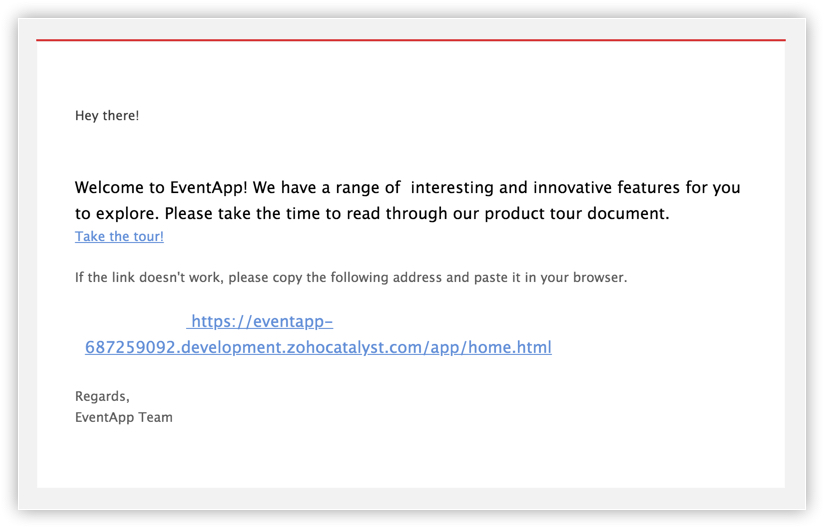Click the word "development" in the URL
This screenshot has height=528, width=824.
tap(218, 347)
